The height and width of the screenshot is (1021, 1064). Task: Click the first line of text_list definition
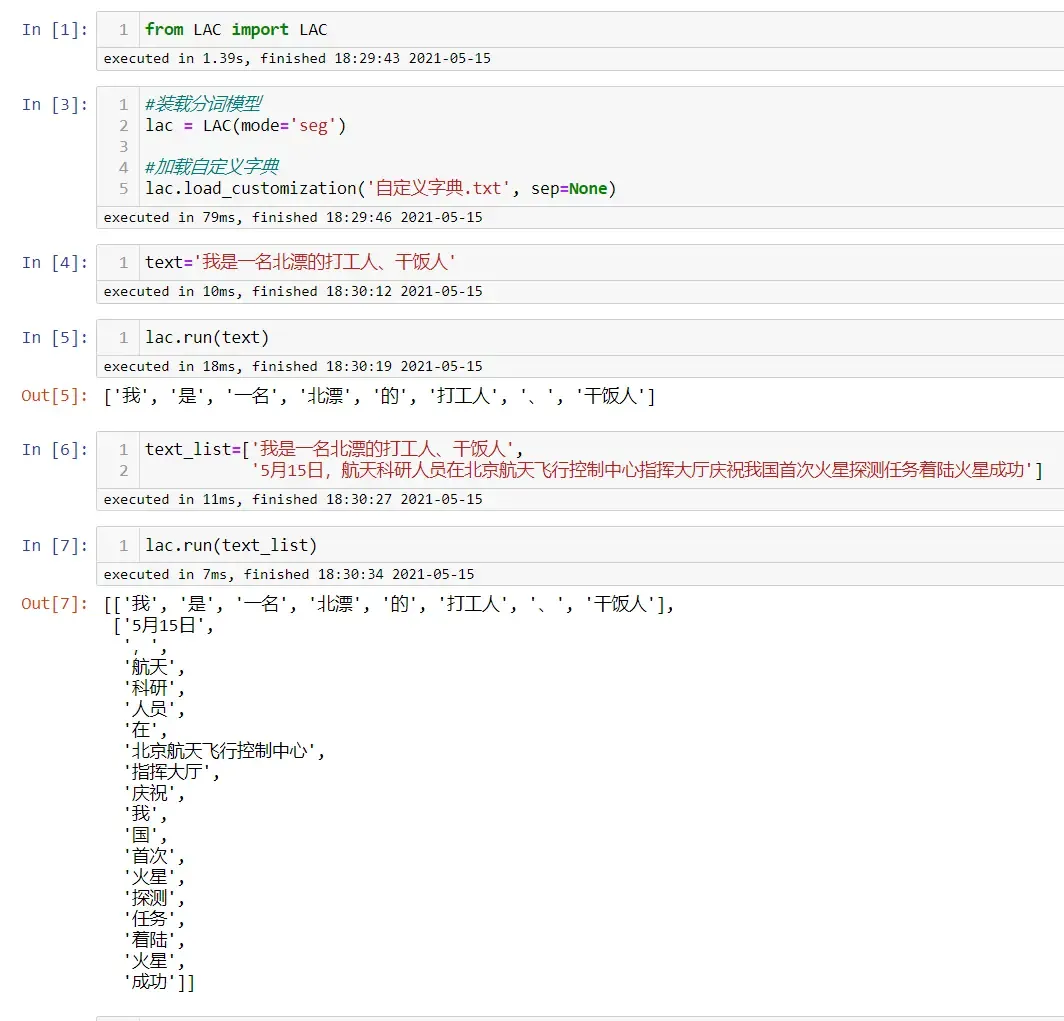(x=334, y=449)
